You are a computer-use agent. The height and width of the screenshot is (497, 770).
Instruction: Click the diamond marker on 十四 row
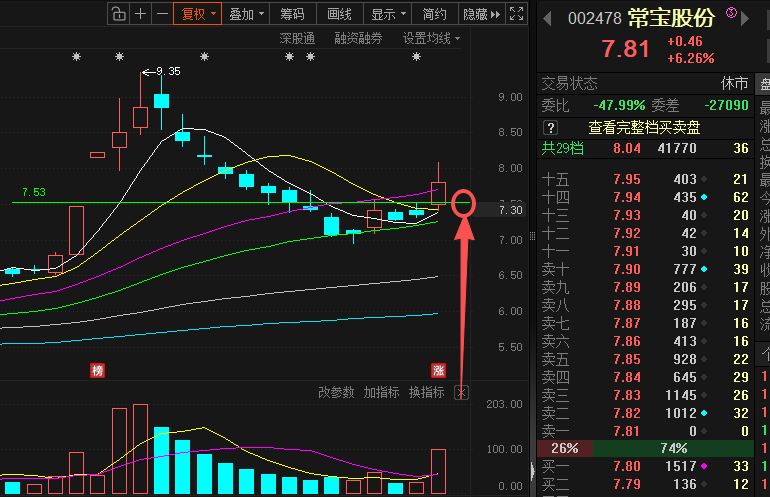[x=704, y=197]
